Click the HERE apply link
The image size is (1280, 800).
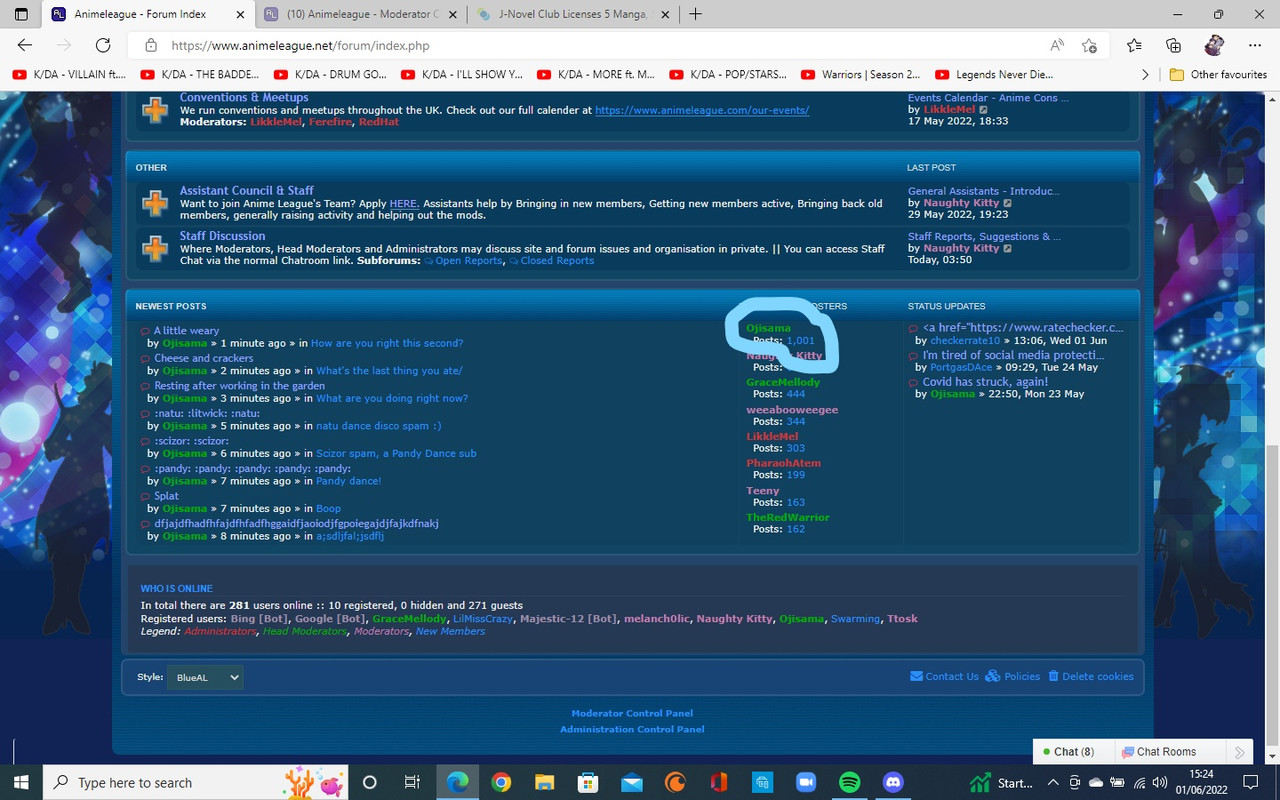(403, 203)
